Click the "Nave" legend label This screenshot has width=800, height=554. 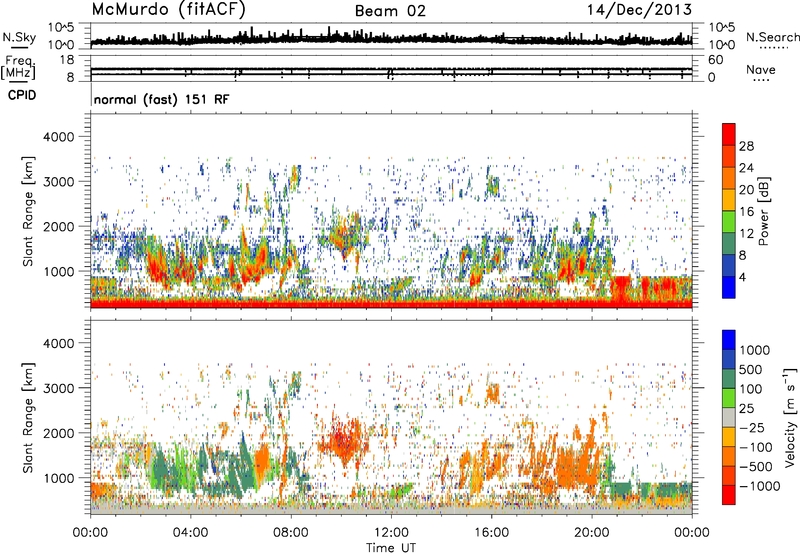760,69
